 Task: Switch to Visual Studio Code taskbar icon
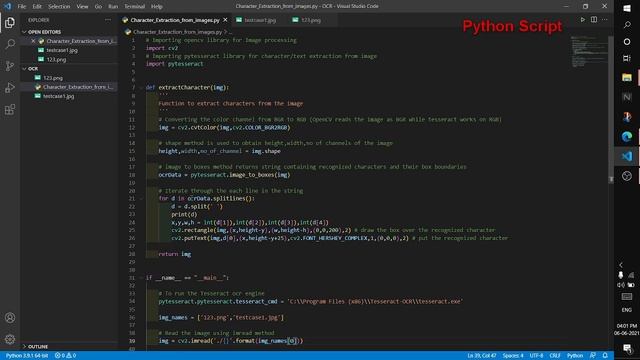point(627,156)
